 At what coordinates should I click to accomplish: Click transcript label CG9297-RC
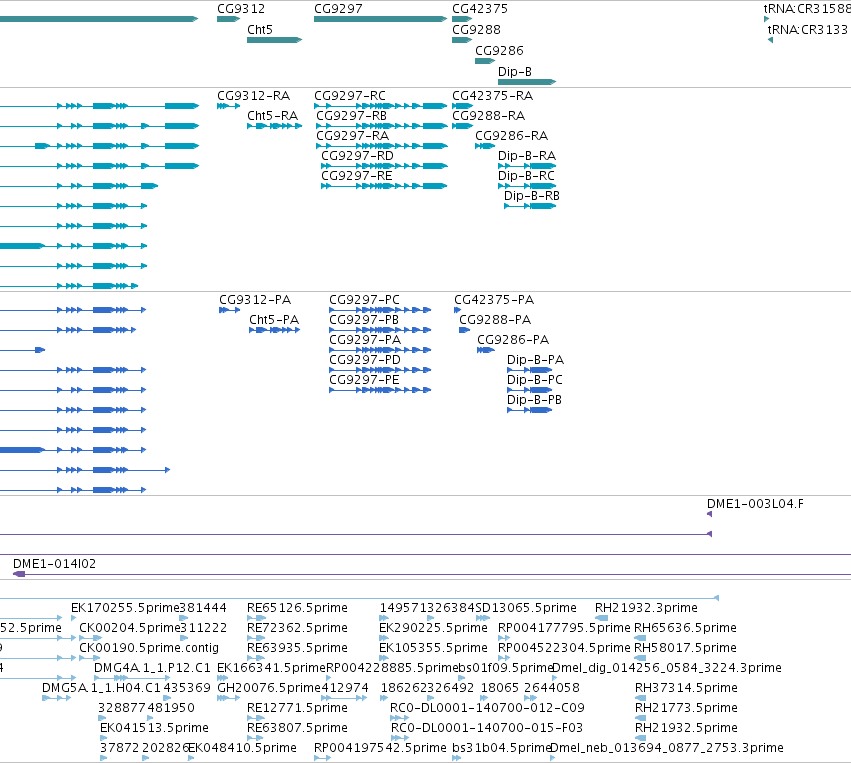tap(350, 96)
